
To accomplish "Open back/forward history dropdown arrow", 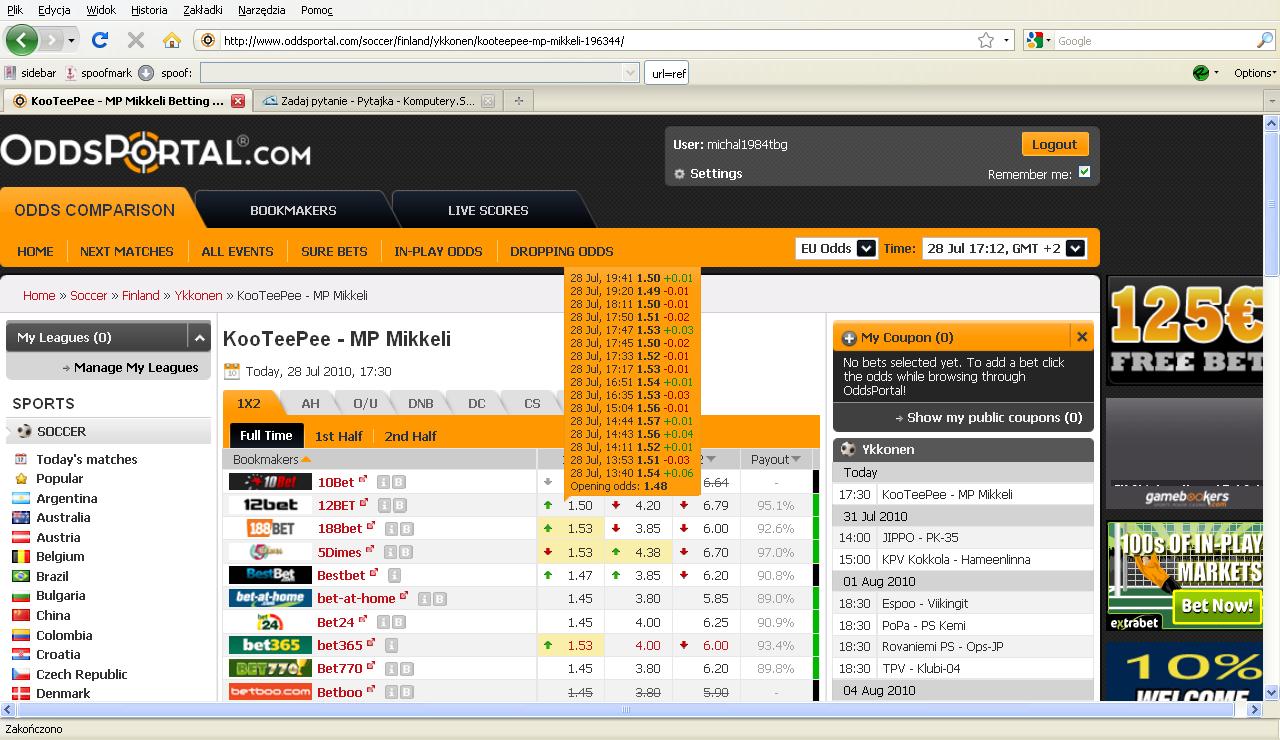I will click(x=71, y=40).
